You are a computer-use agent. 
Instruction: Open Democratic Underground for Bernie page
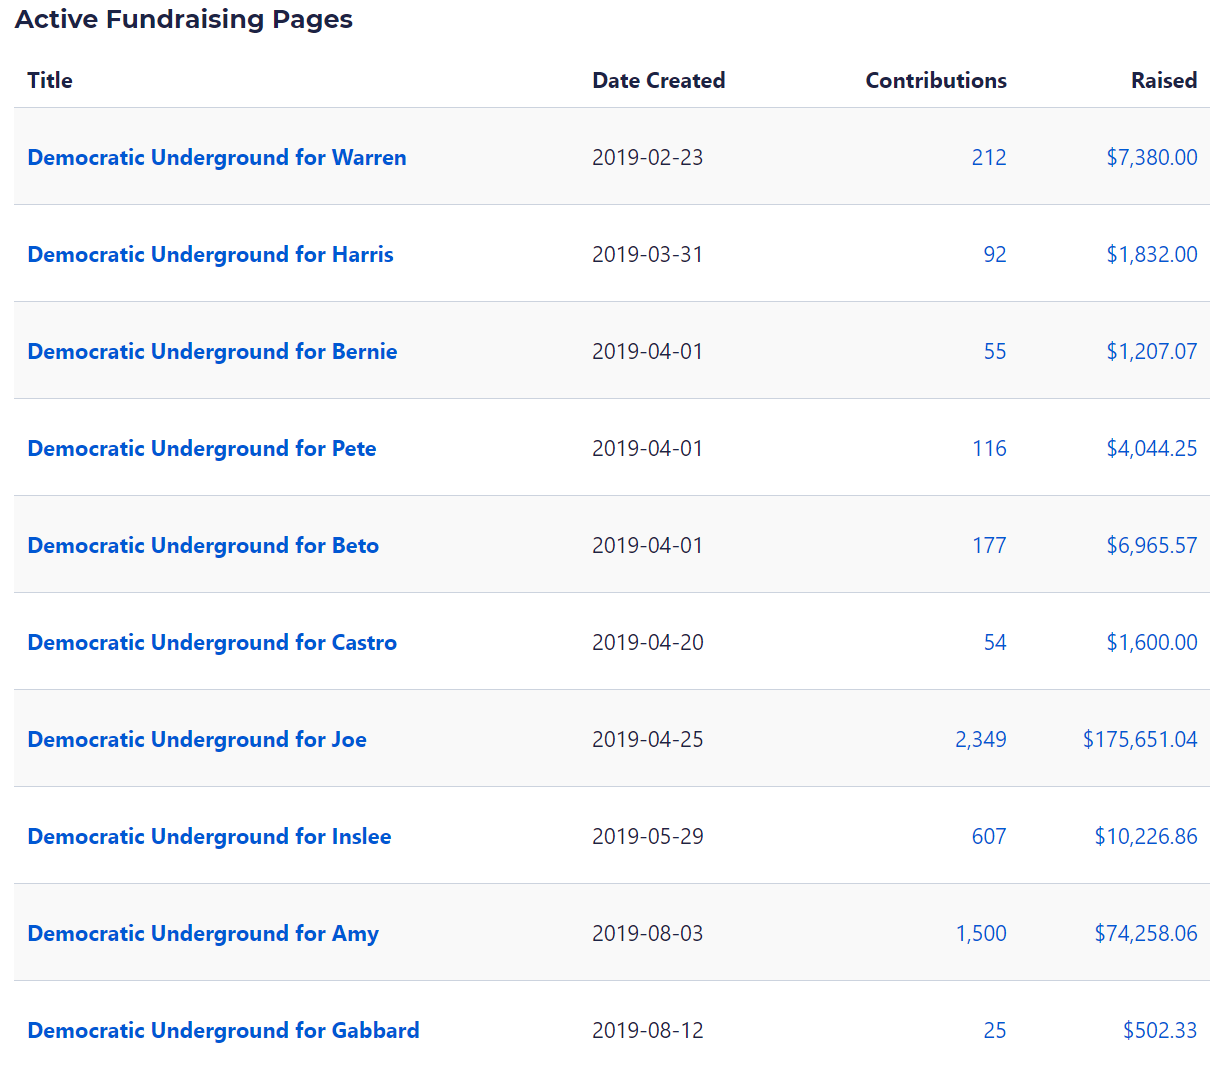coord(212,351)
